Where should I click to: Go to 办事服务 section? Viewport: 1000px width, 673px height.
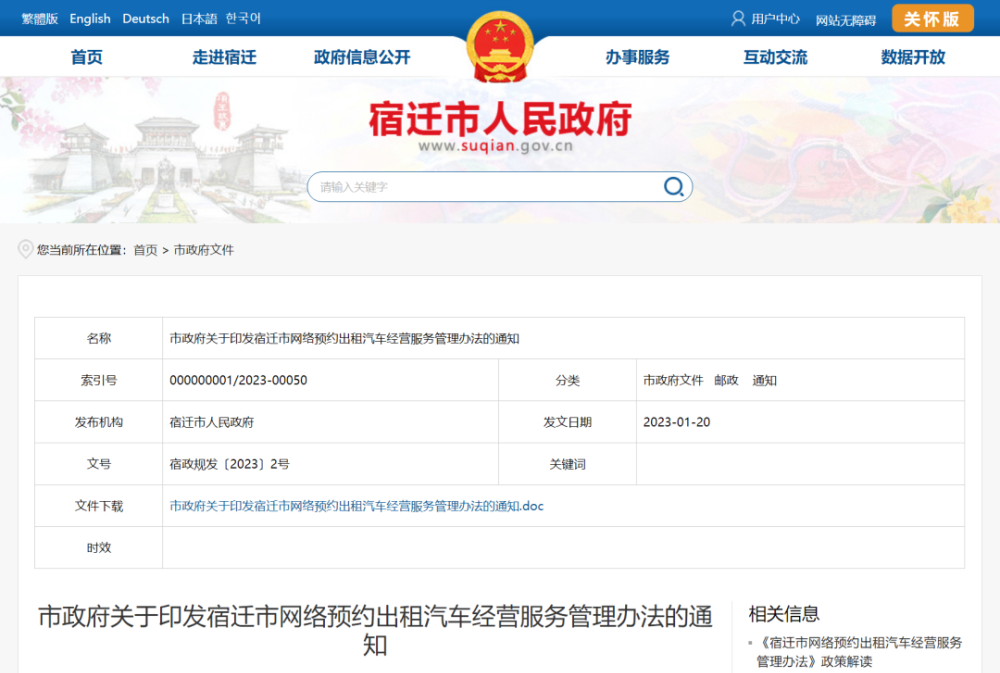[637, 58]
